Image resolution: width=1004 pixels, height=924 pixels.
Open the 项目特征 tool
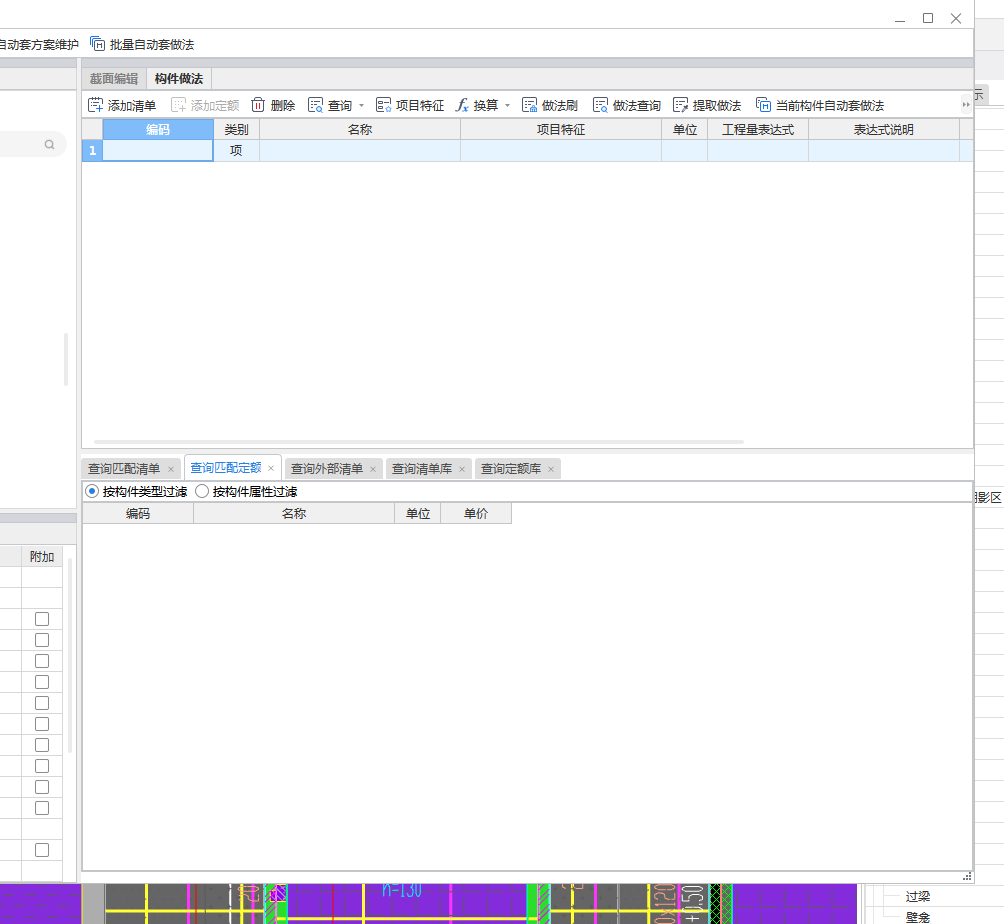pos(410,105)
